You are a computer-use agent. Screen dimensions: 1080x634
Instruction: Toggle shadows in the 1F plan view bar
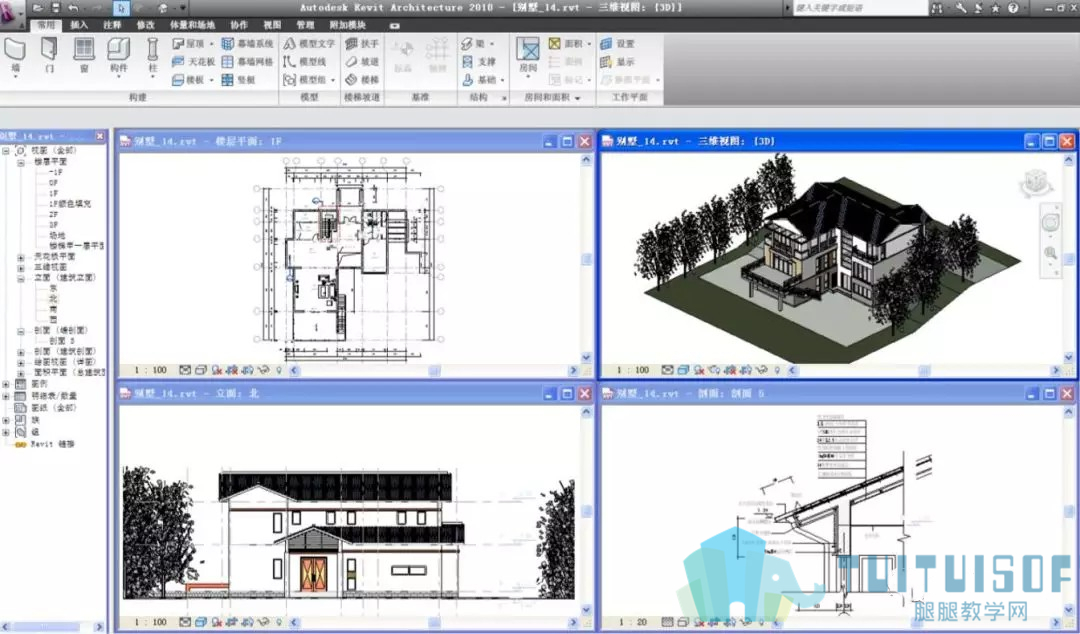click(216, 370)
